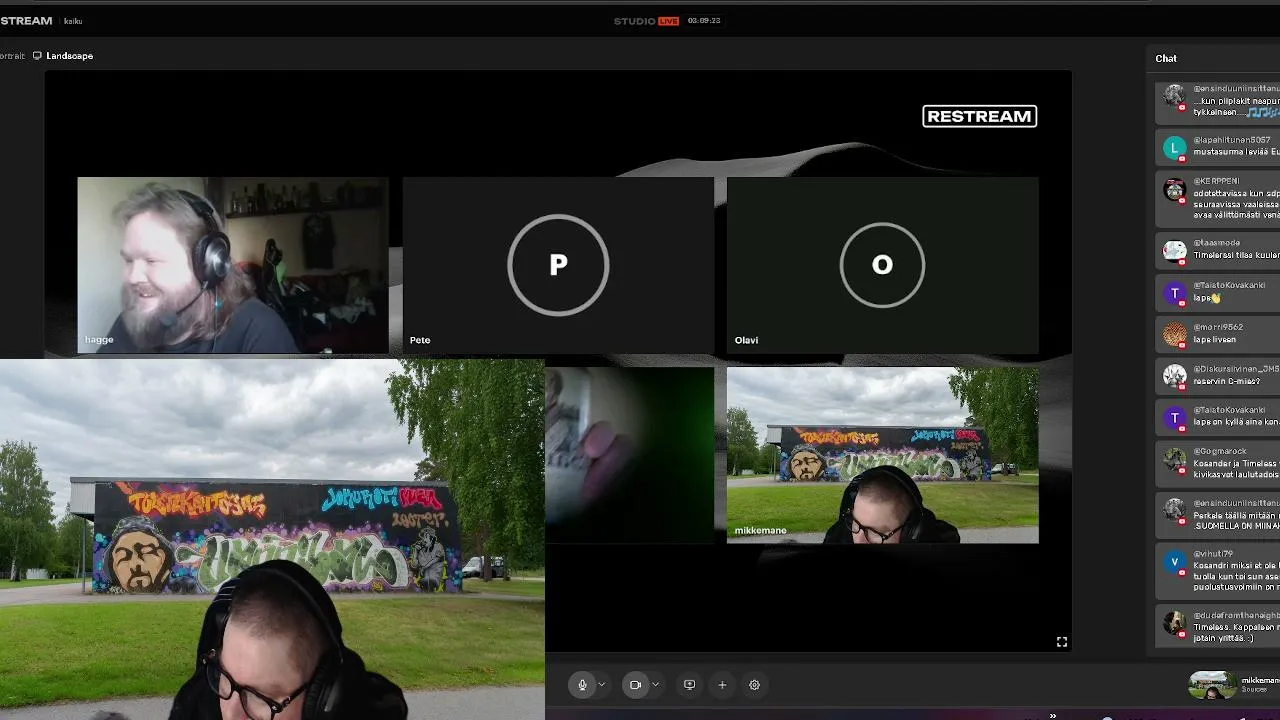Click the username @vihuti79 in chat
Viewport: 1280px width, 720px height.
coord(1213,553)
